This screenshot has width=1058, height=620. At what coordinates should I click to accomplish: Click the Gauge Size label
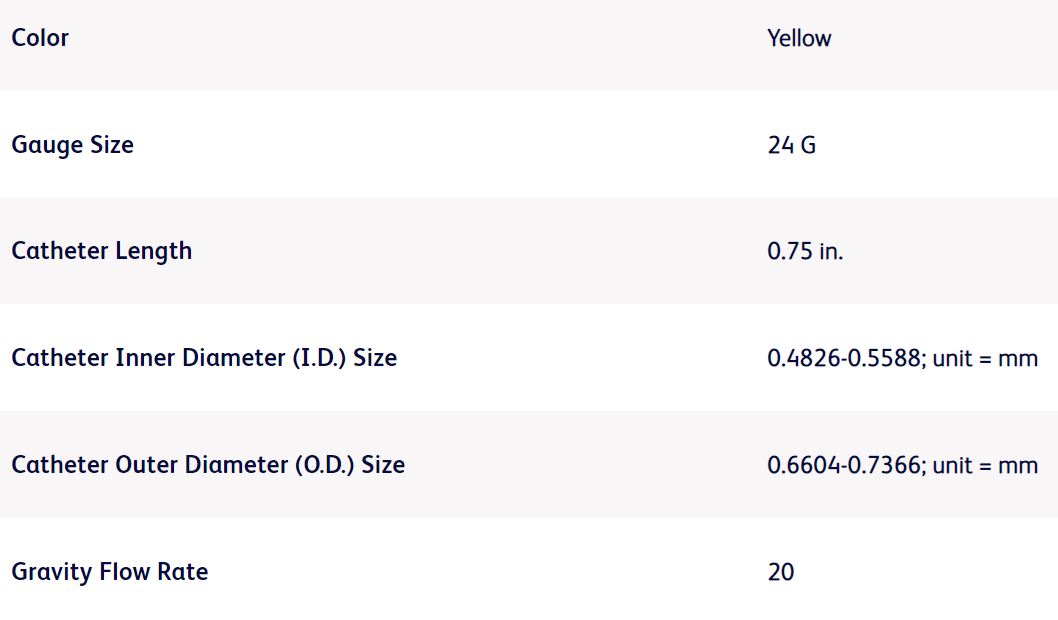(72, 145)
